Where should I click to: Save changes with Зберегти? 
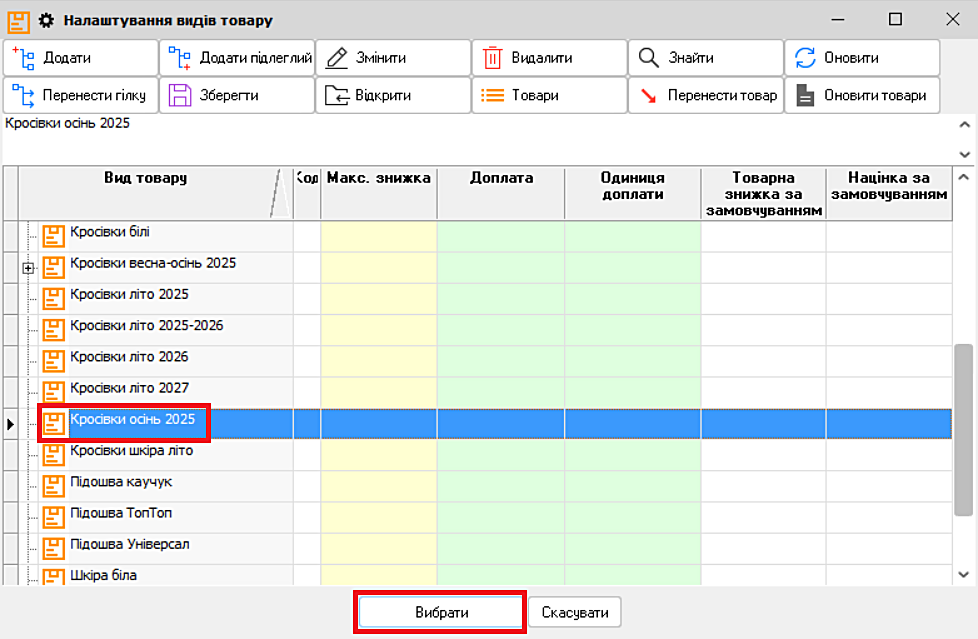(237, 96)
